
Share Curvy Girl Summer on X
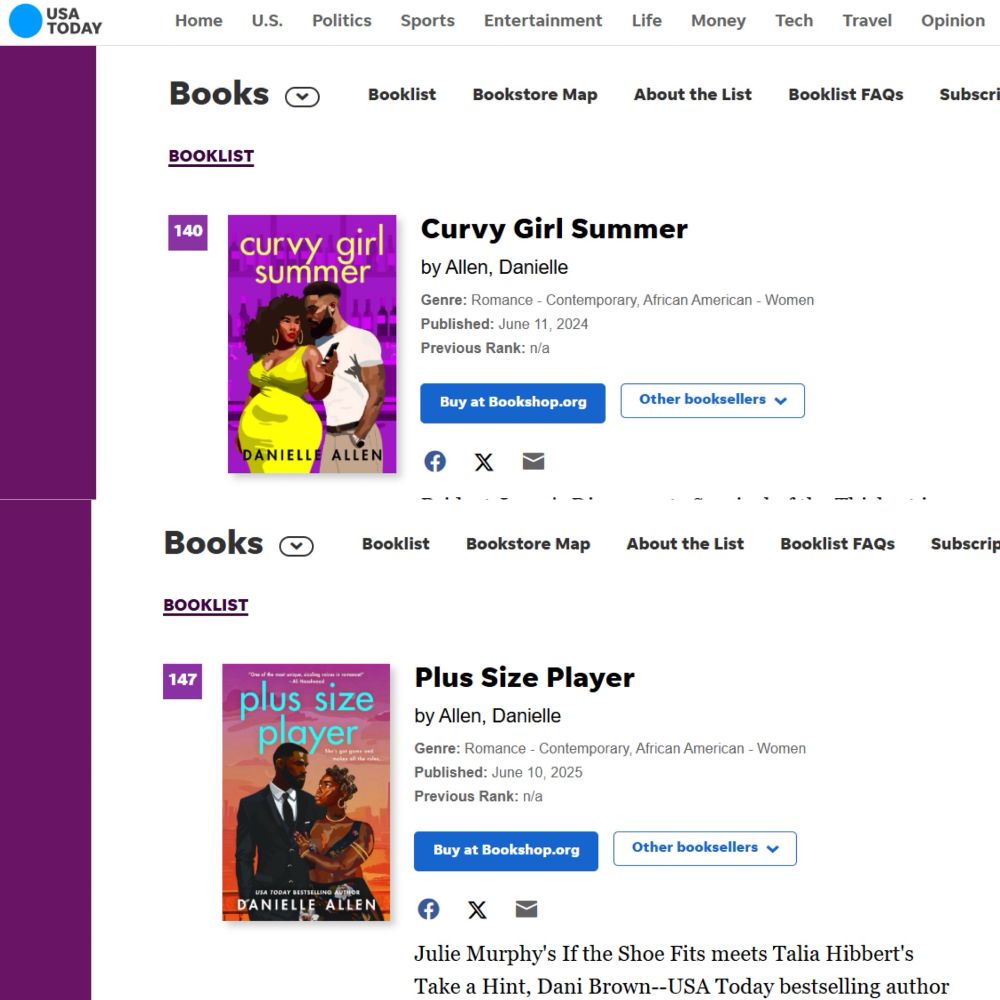click(x=484, y=462)
